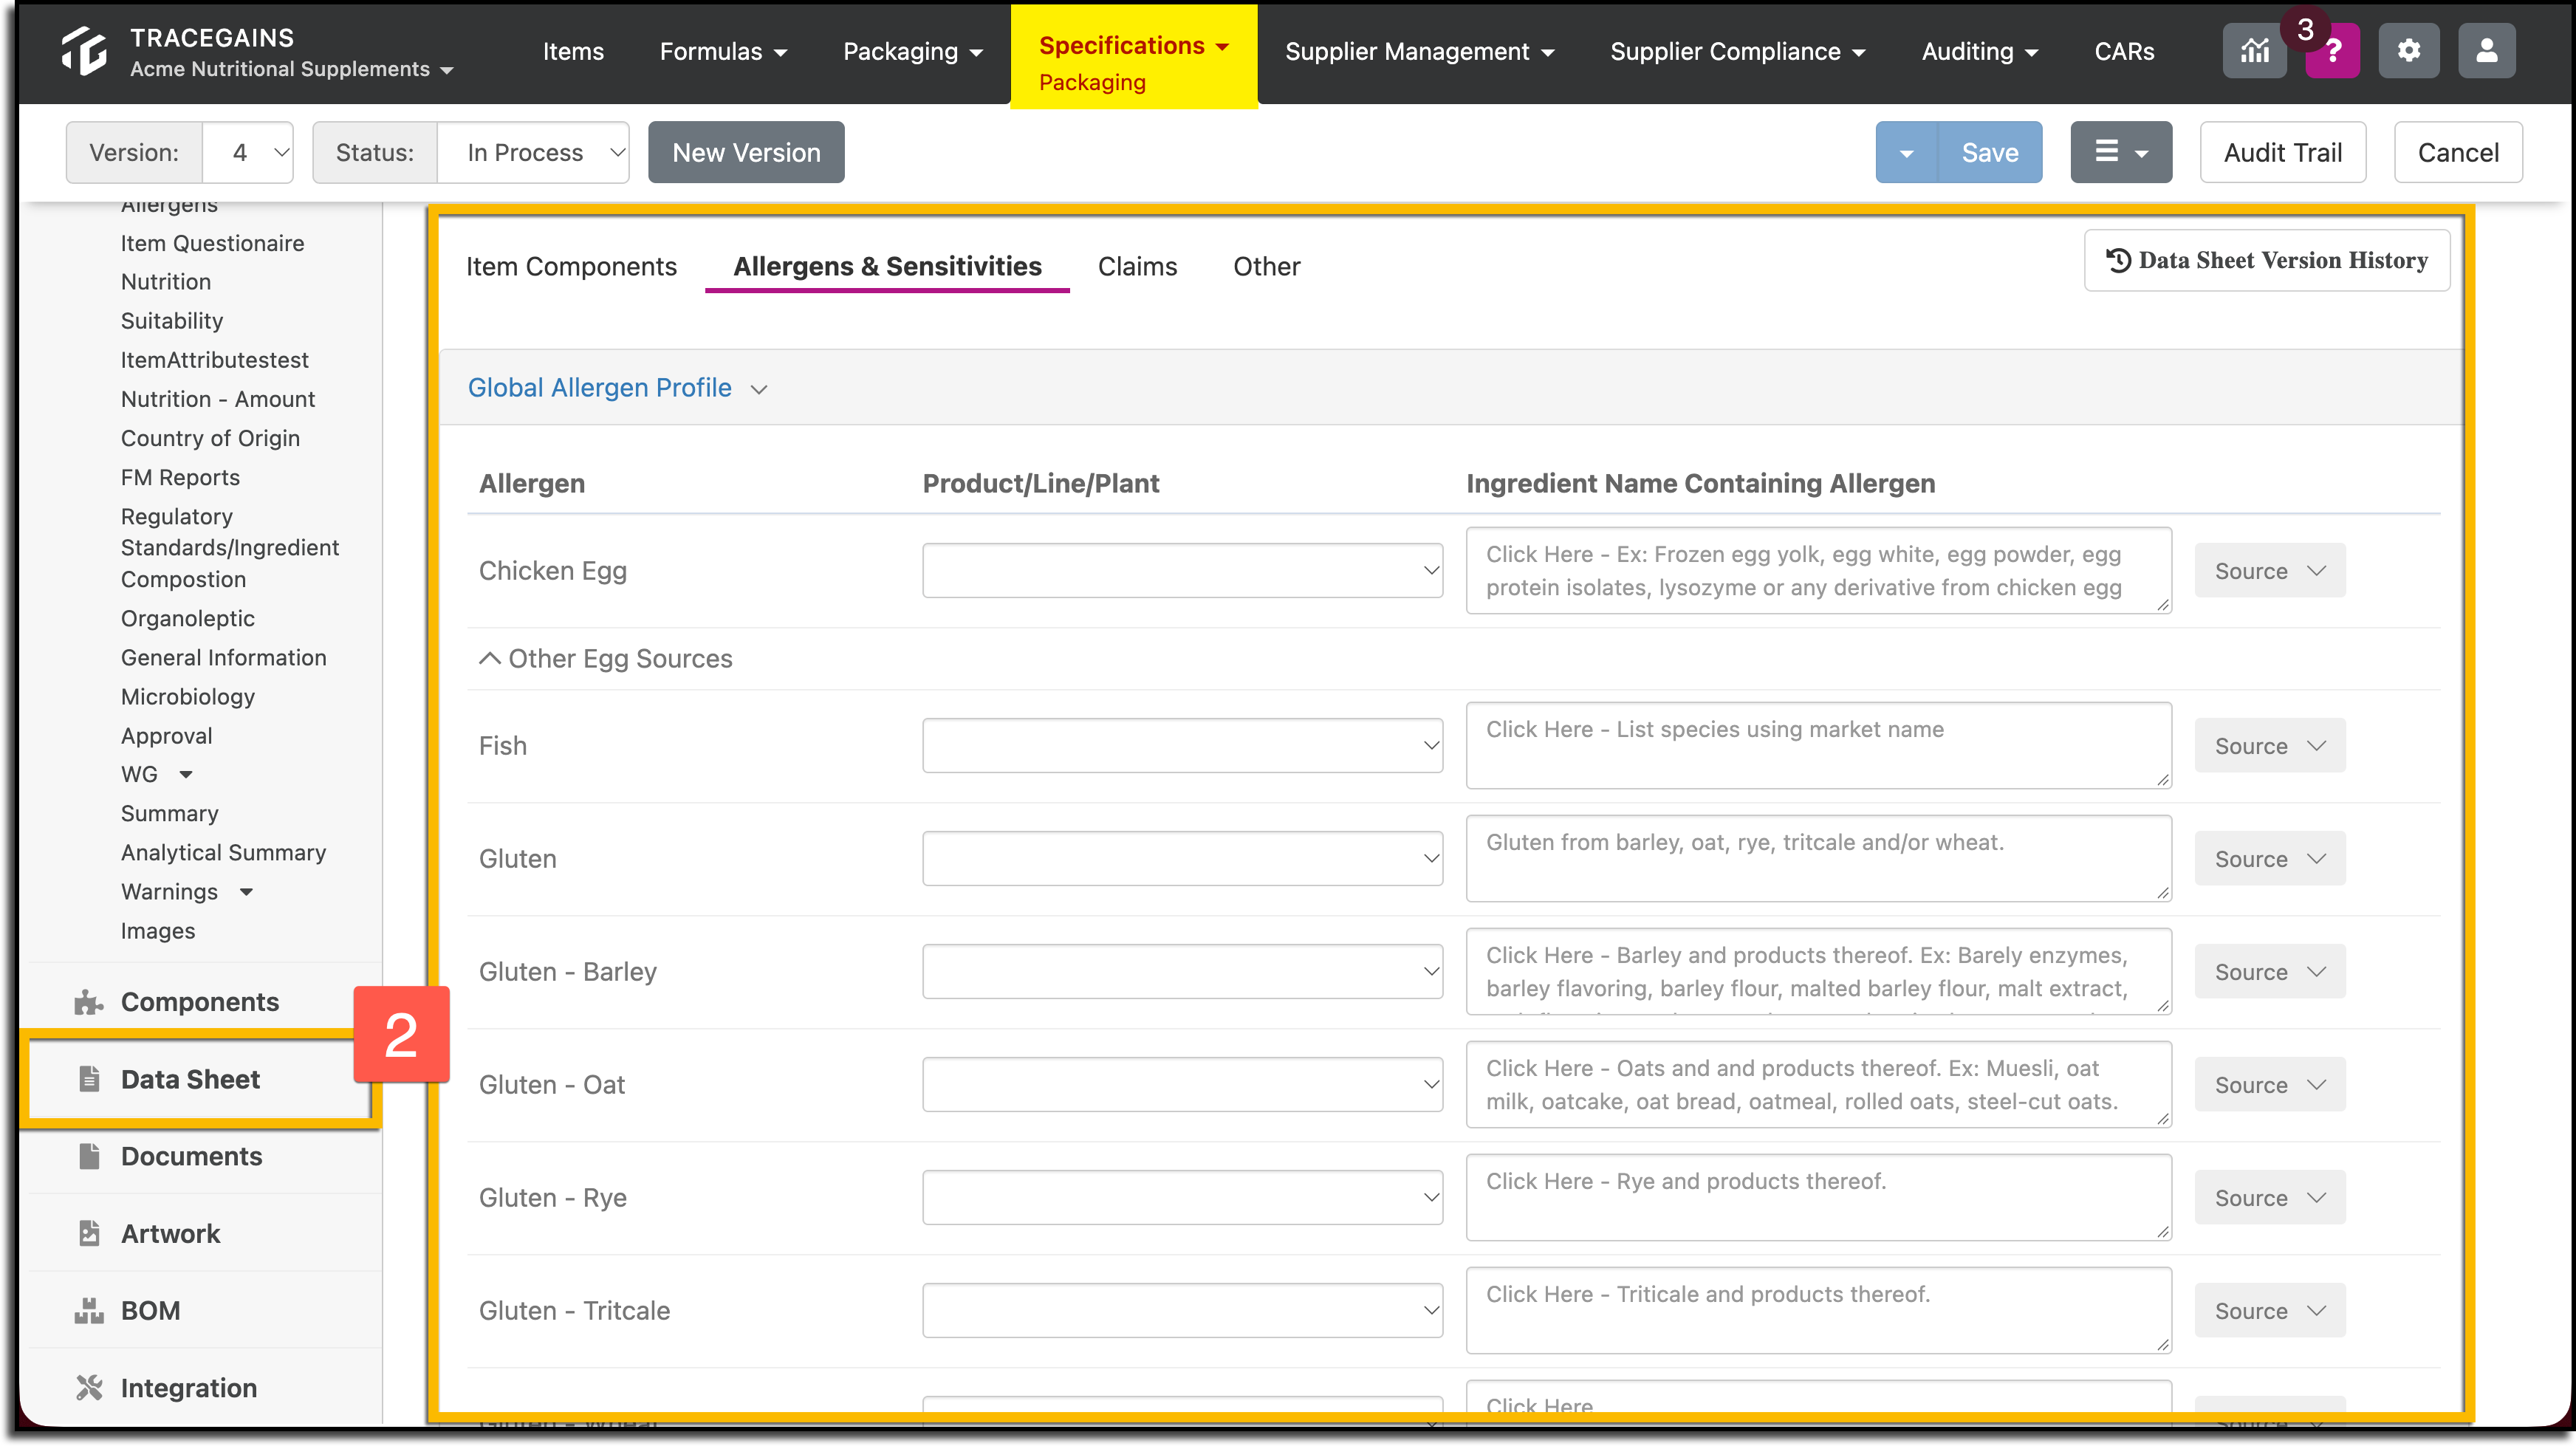
Task: Open the hamburger list menu button
Action: [x=2121, y=152]
